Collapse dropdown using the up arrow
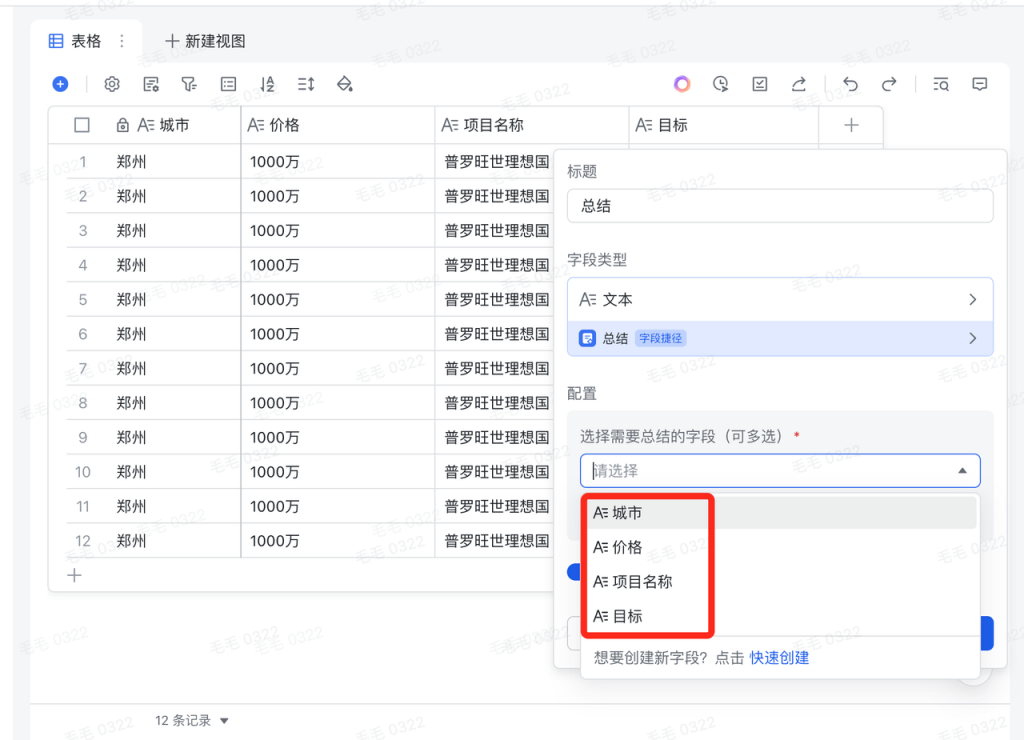The width and height of the screenshot is (1024, 740). coord(962,471)
